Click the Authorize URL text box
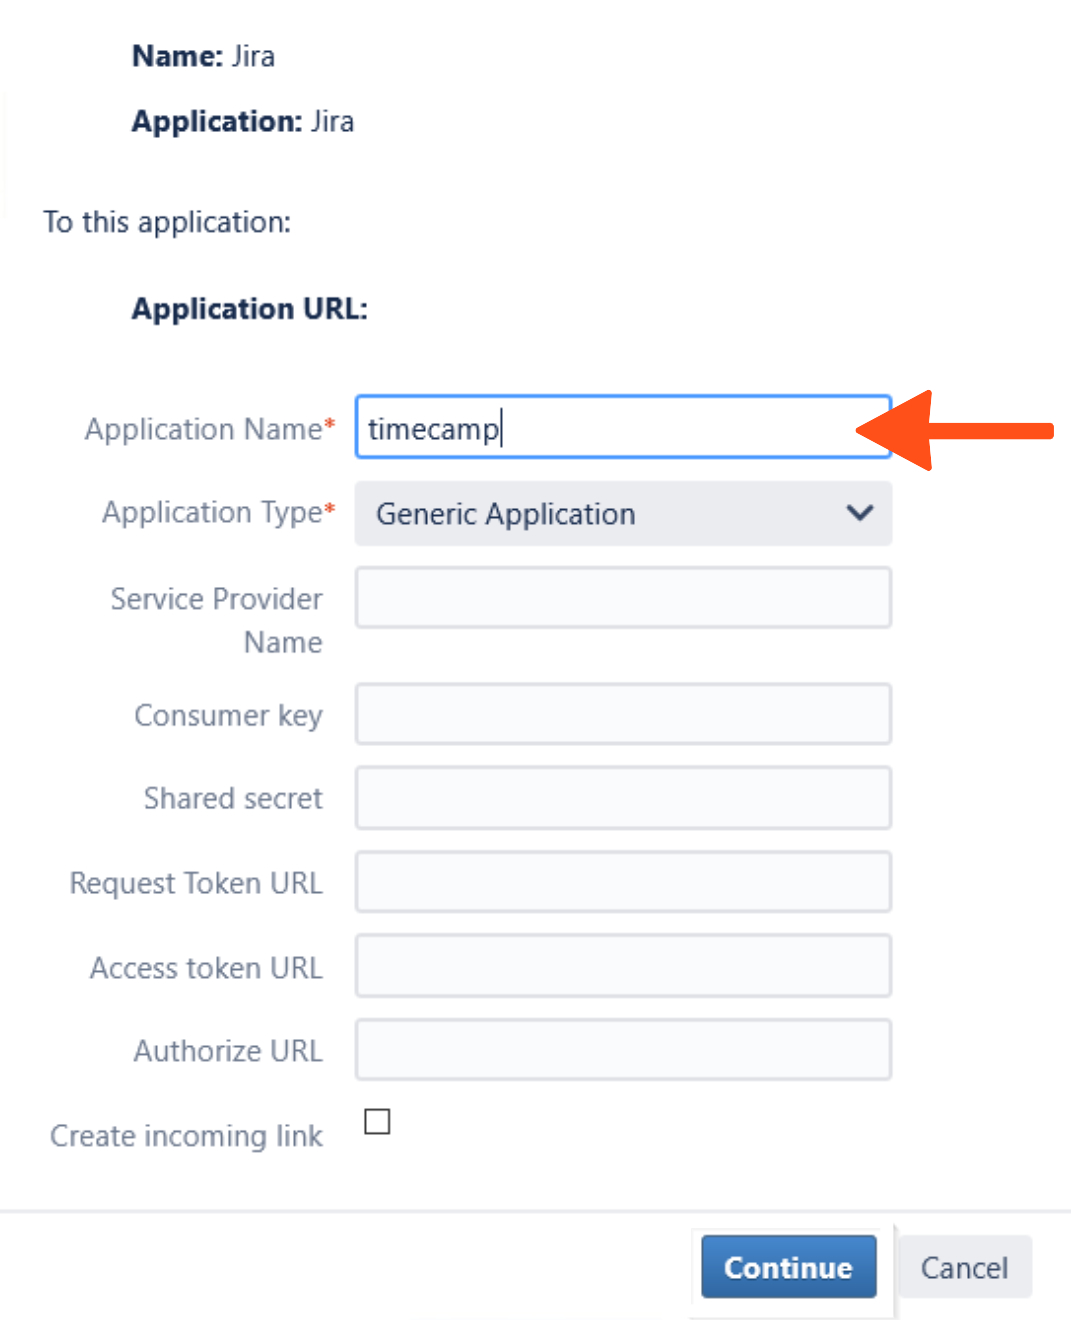The width and height of the screenshot is (1071, 1320). click(622, 1050)
